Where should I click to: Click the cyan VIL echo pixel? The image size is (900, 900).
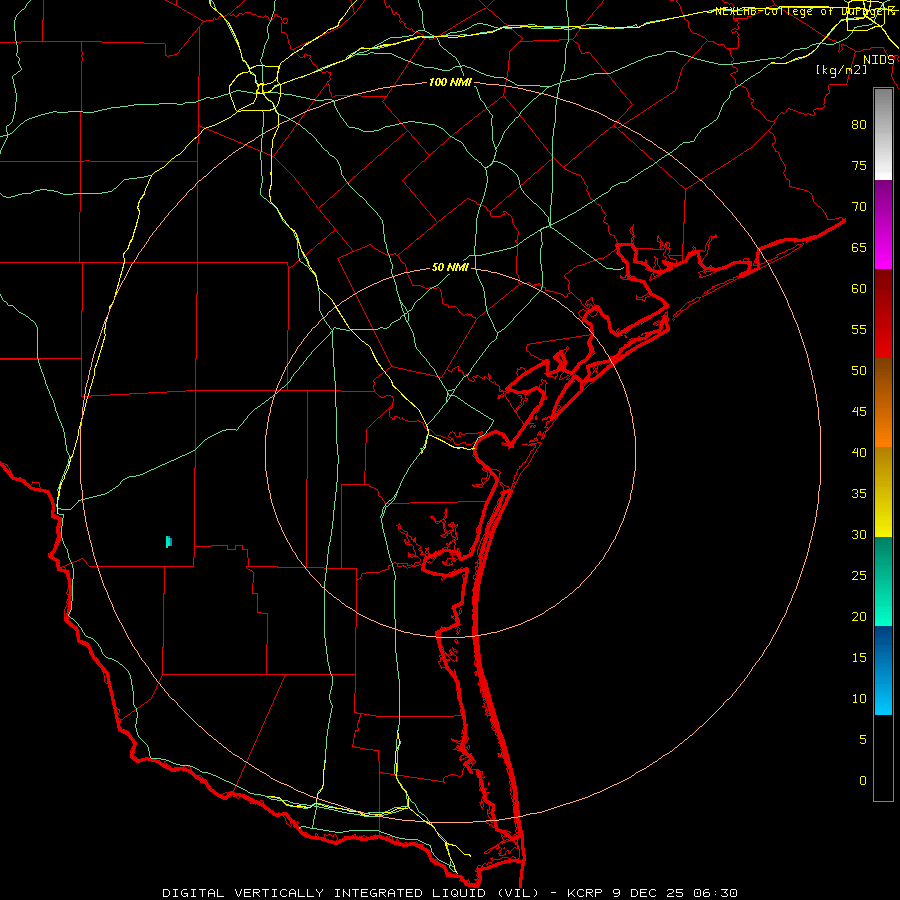click(169, 542)
